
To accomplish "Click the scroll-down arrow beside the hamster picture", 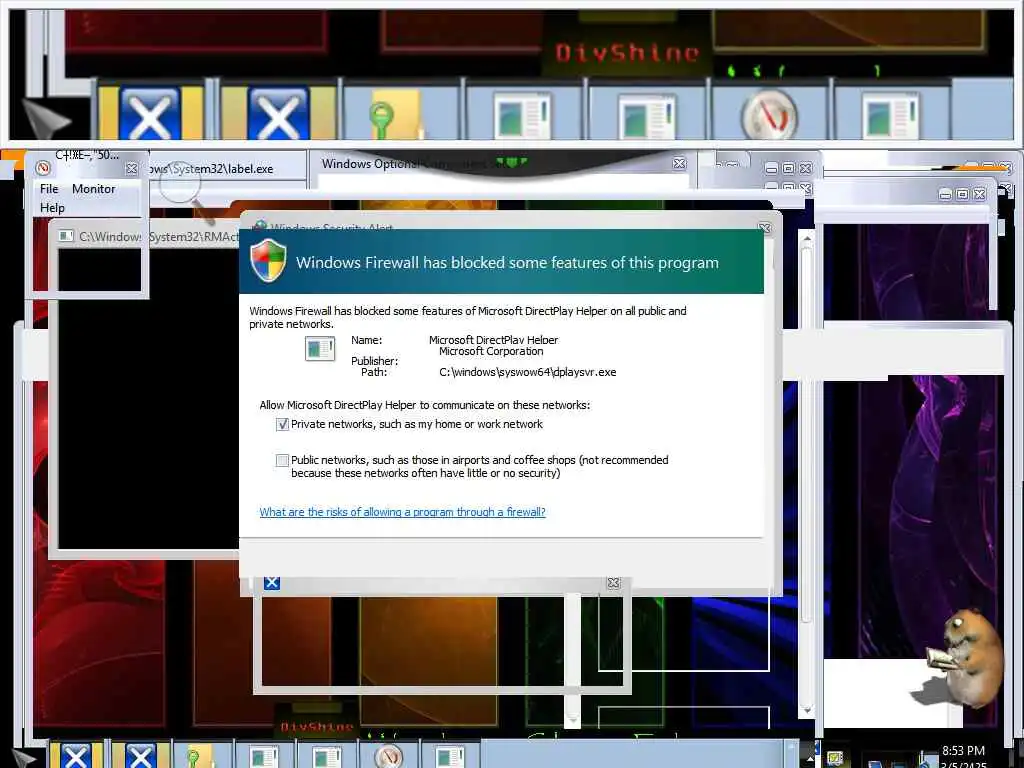I will (x=807, y=709).
